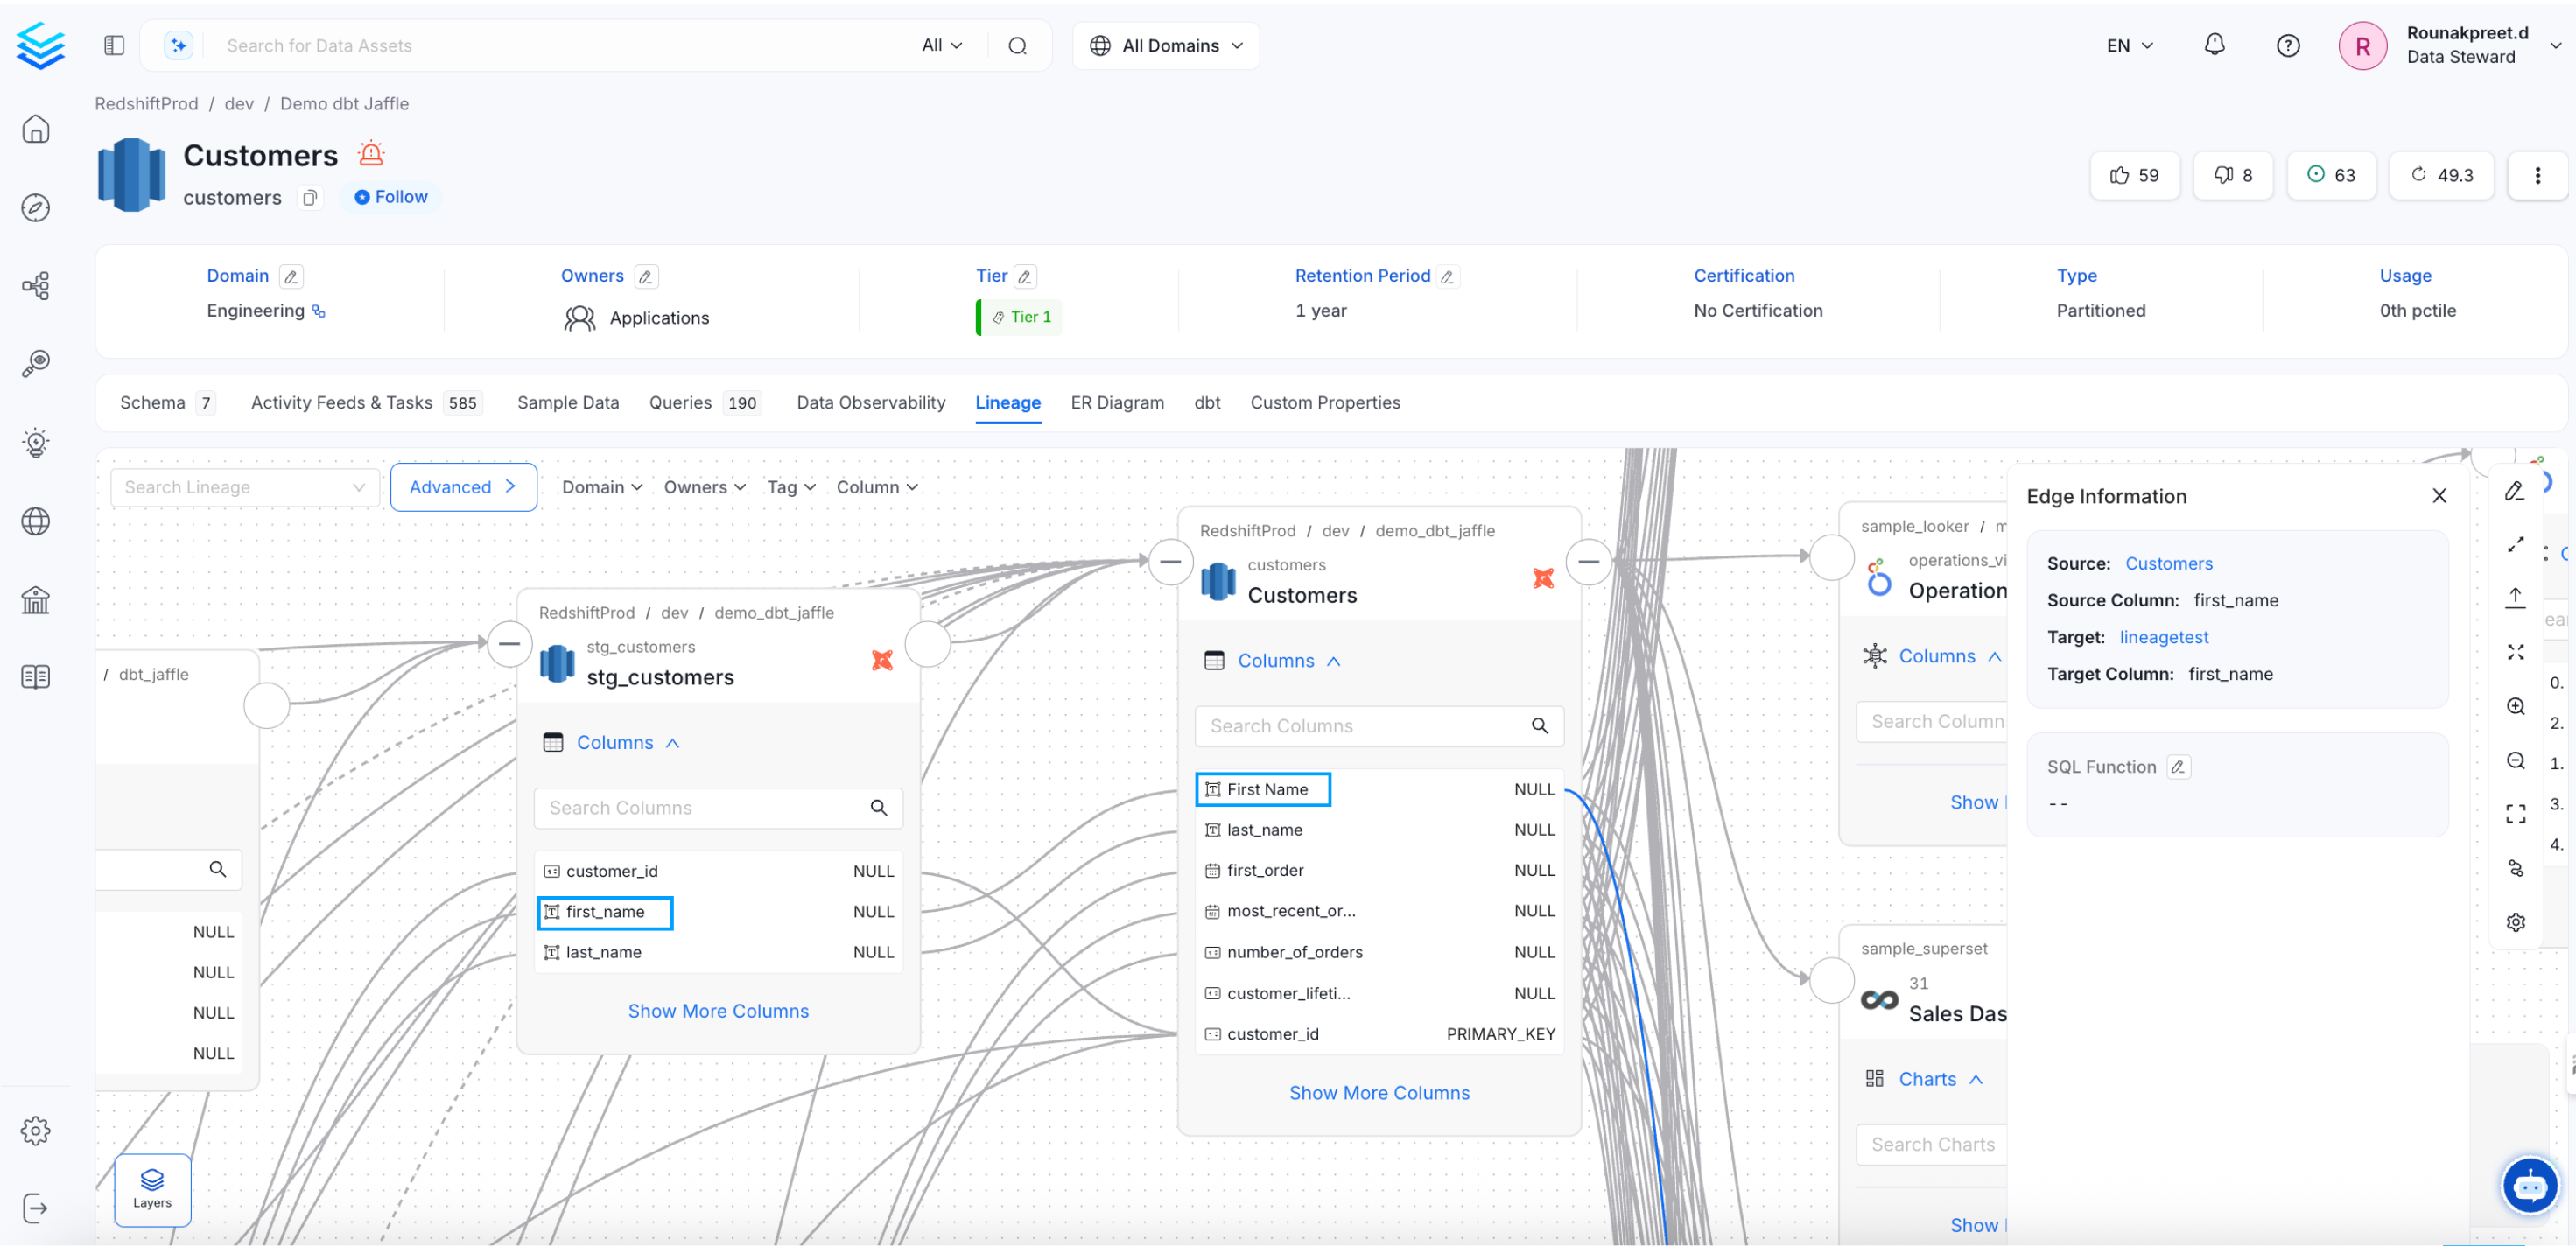This screenshot has height=1246, width=2576.
Task: Copy the customers table name
Action: tap(310, 198)
